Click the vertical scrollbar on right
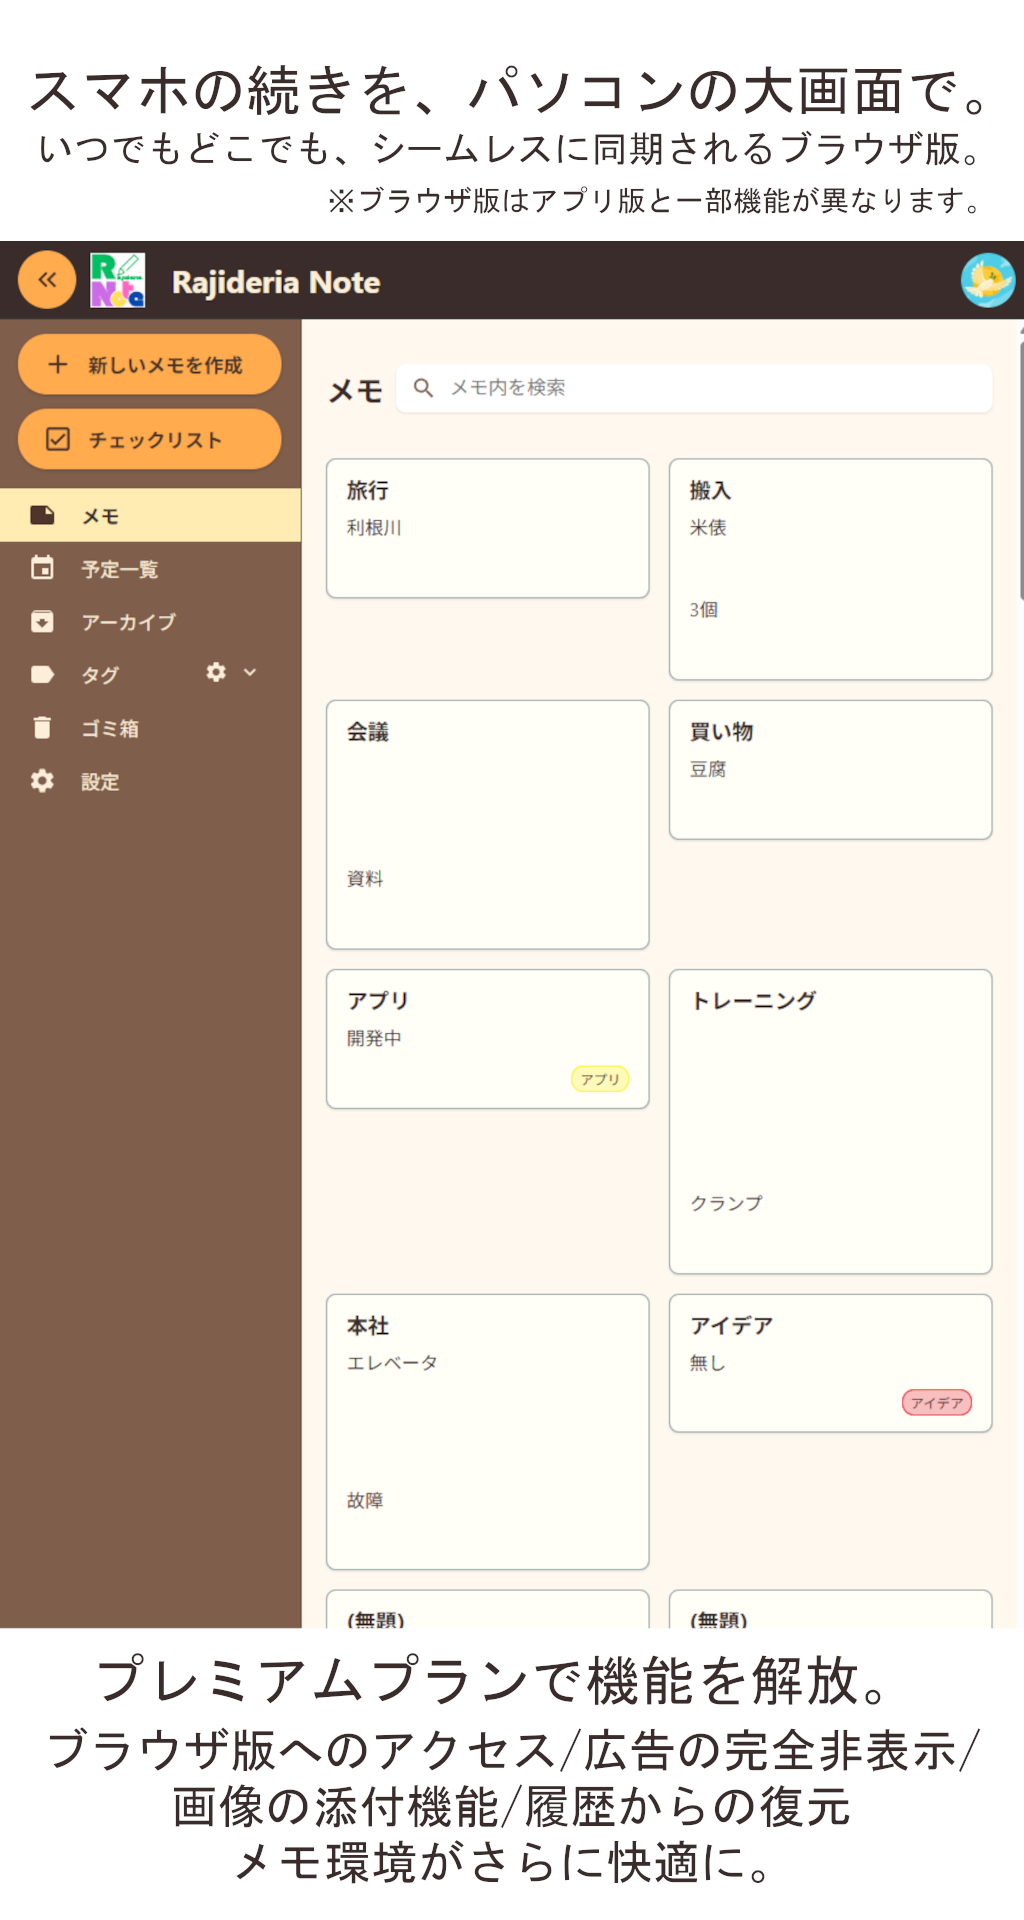1024x1920 pixels. click(1020, 470)
